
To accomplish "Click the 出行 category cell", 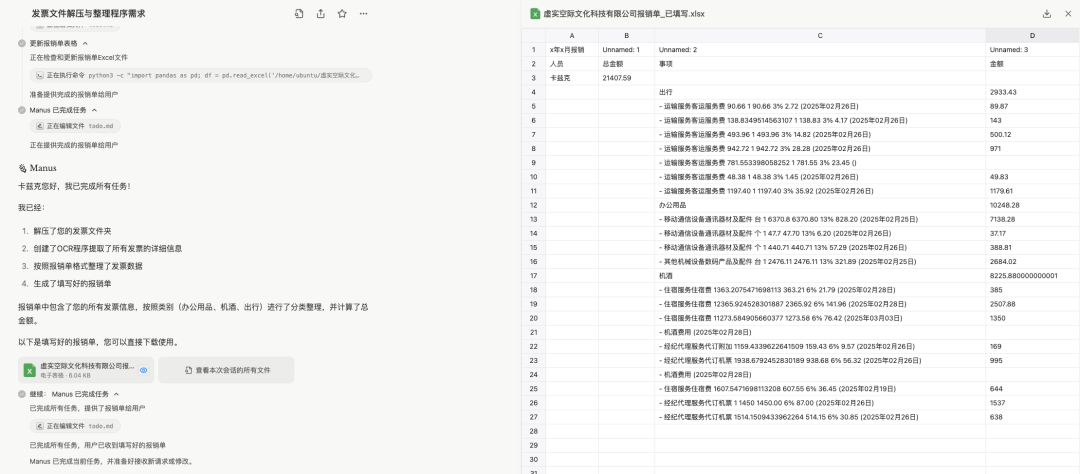I will point(820,92).
